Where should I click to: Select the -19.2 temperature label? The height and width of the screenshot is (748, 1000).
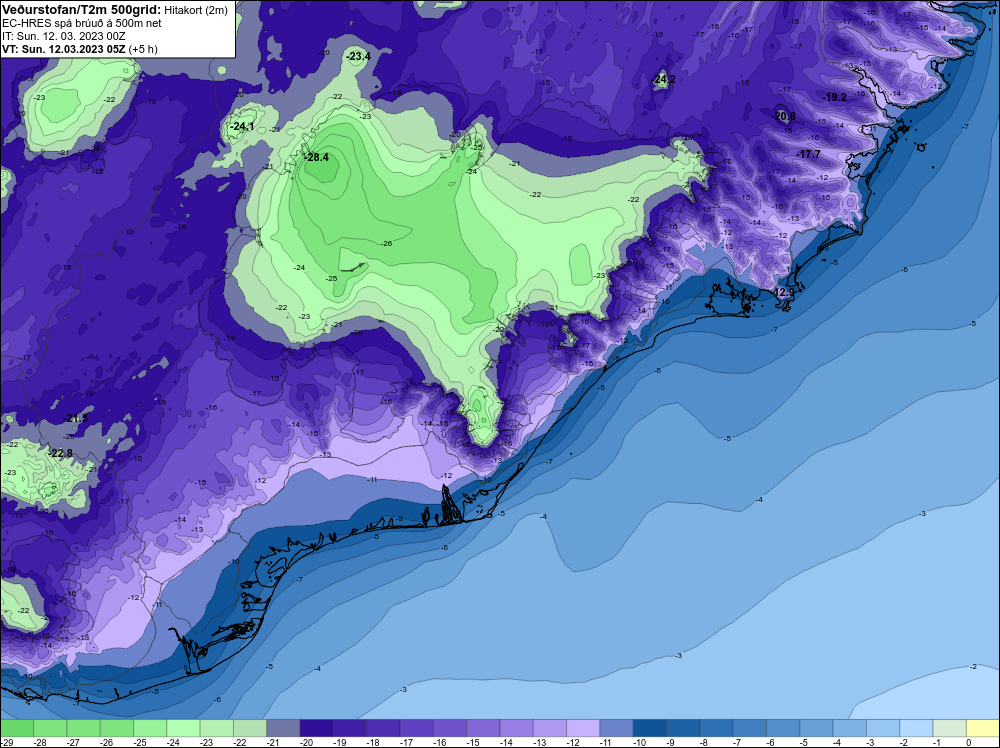coord(834,97)
